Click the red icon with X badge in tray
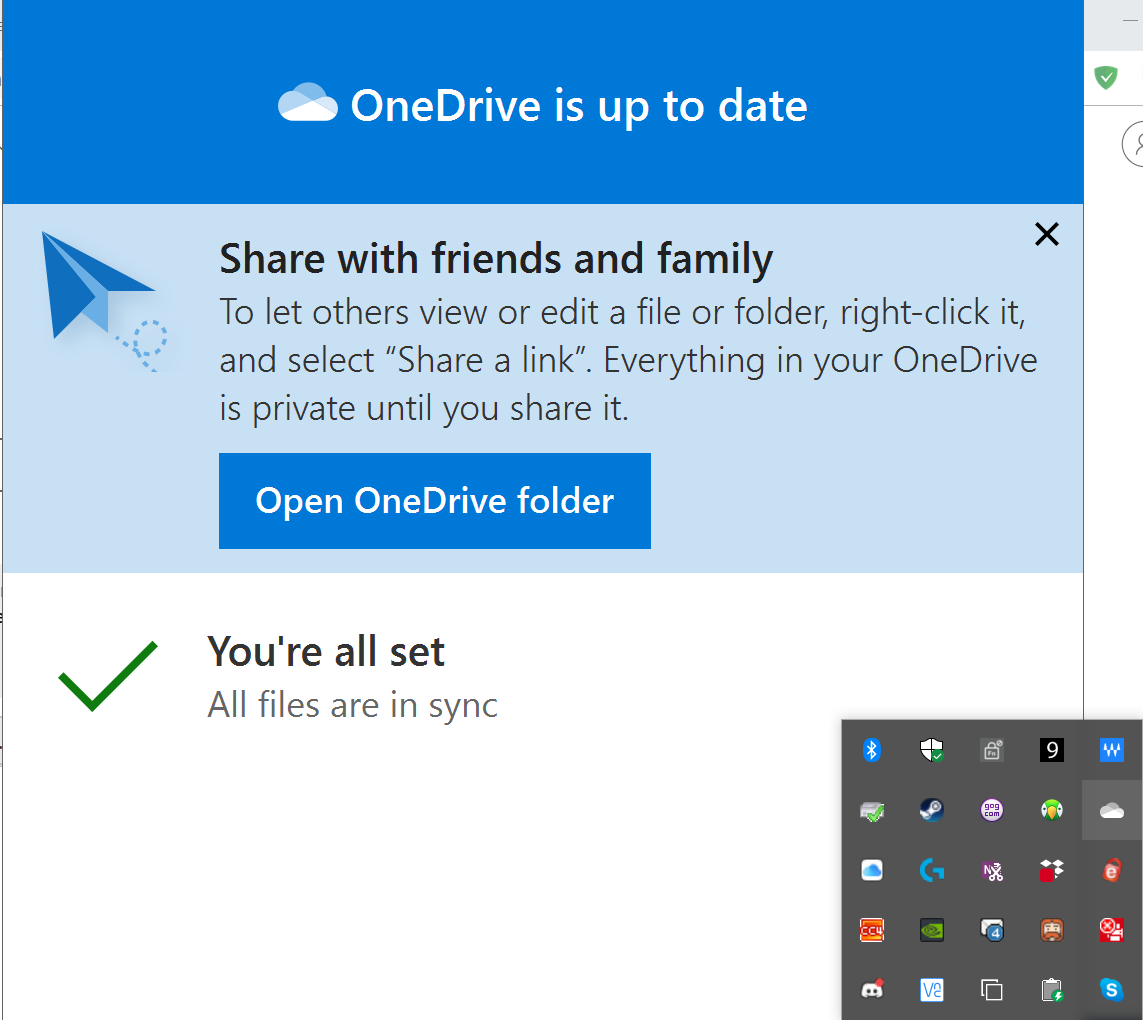The width and height of the screenshot is (1143, 1020). (x=1112, y=930)
